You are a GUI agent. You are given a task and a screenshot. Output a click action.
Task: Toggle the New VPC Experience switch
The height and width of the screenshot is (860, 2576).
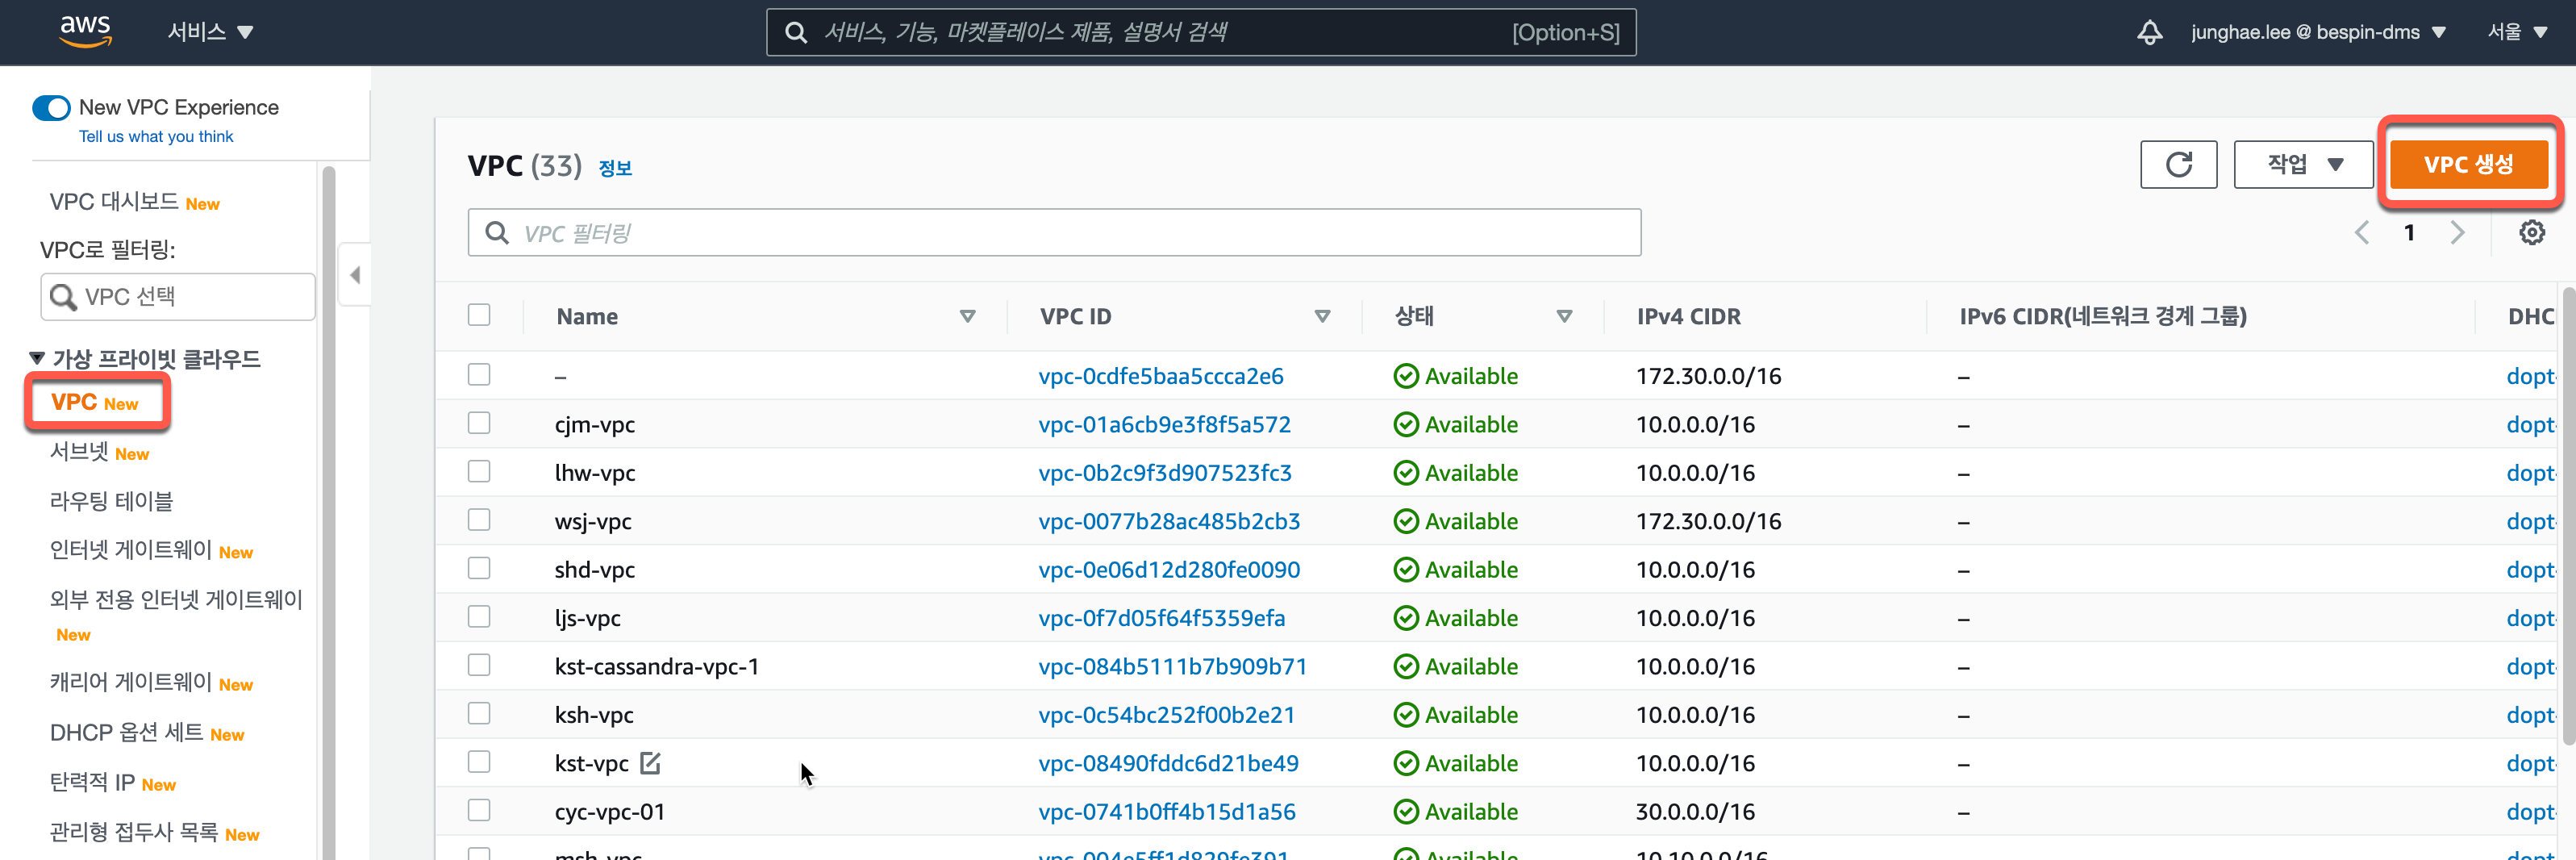(x=51, y=107)
